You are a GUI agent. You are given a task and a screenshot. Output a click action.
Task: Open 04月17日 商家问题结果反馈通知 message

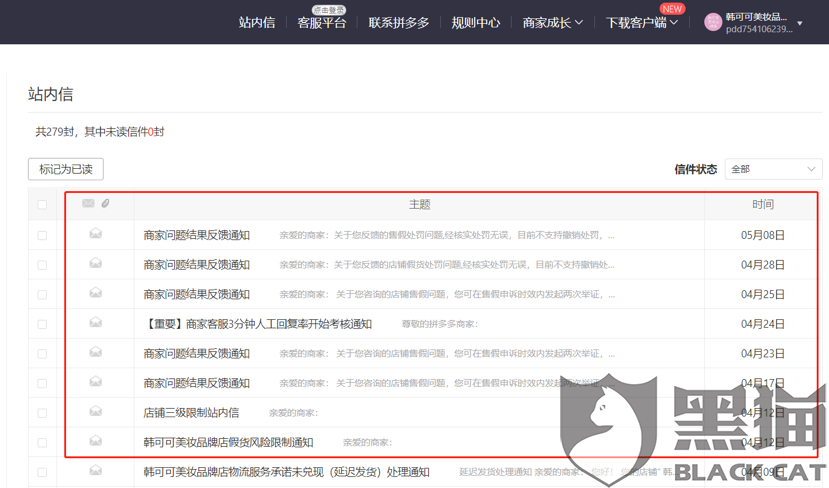tap(197, 383)
